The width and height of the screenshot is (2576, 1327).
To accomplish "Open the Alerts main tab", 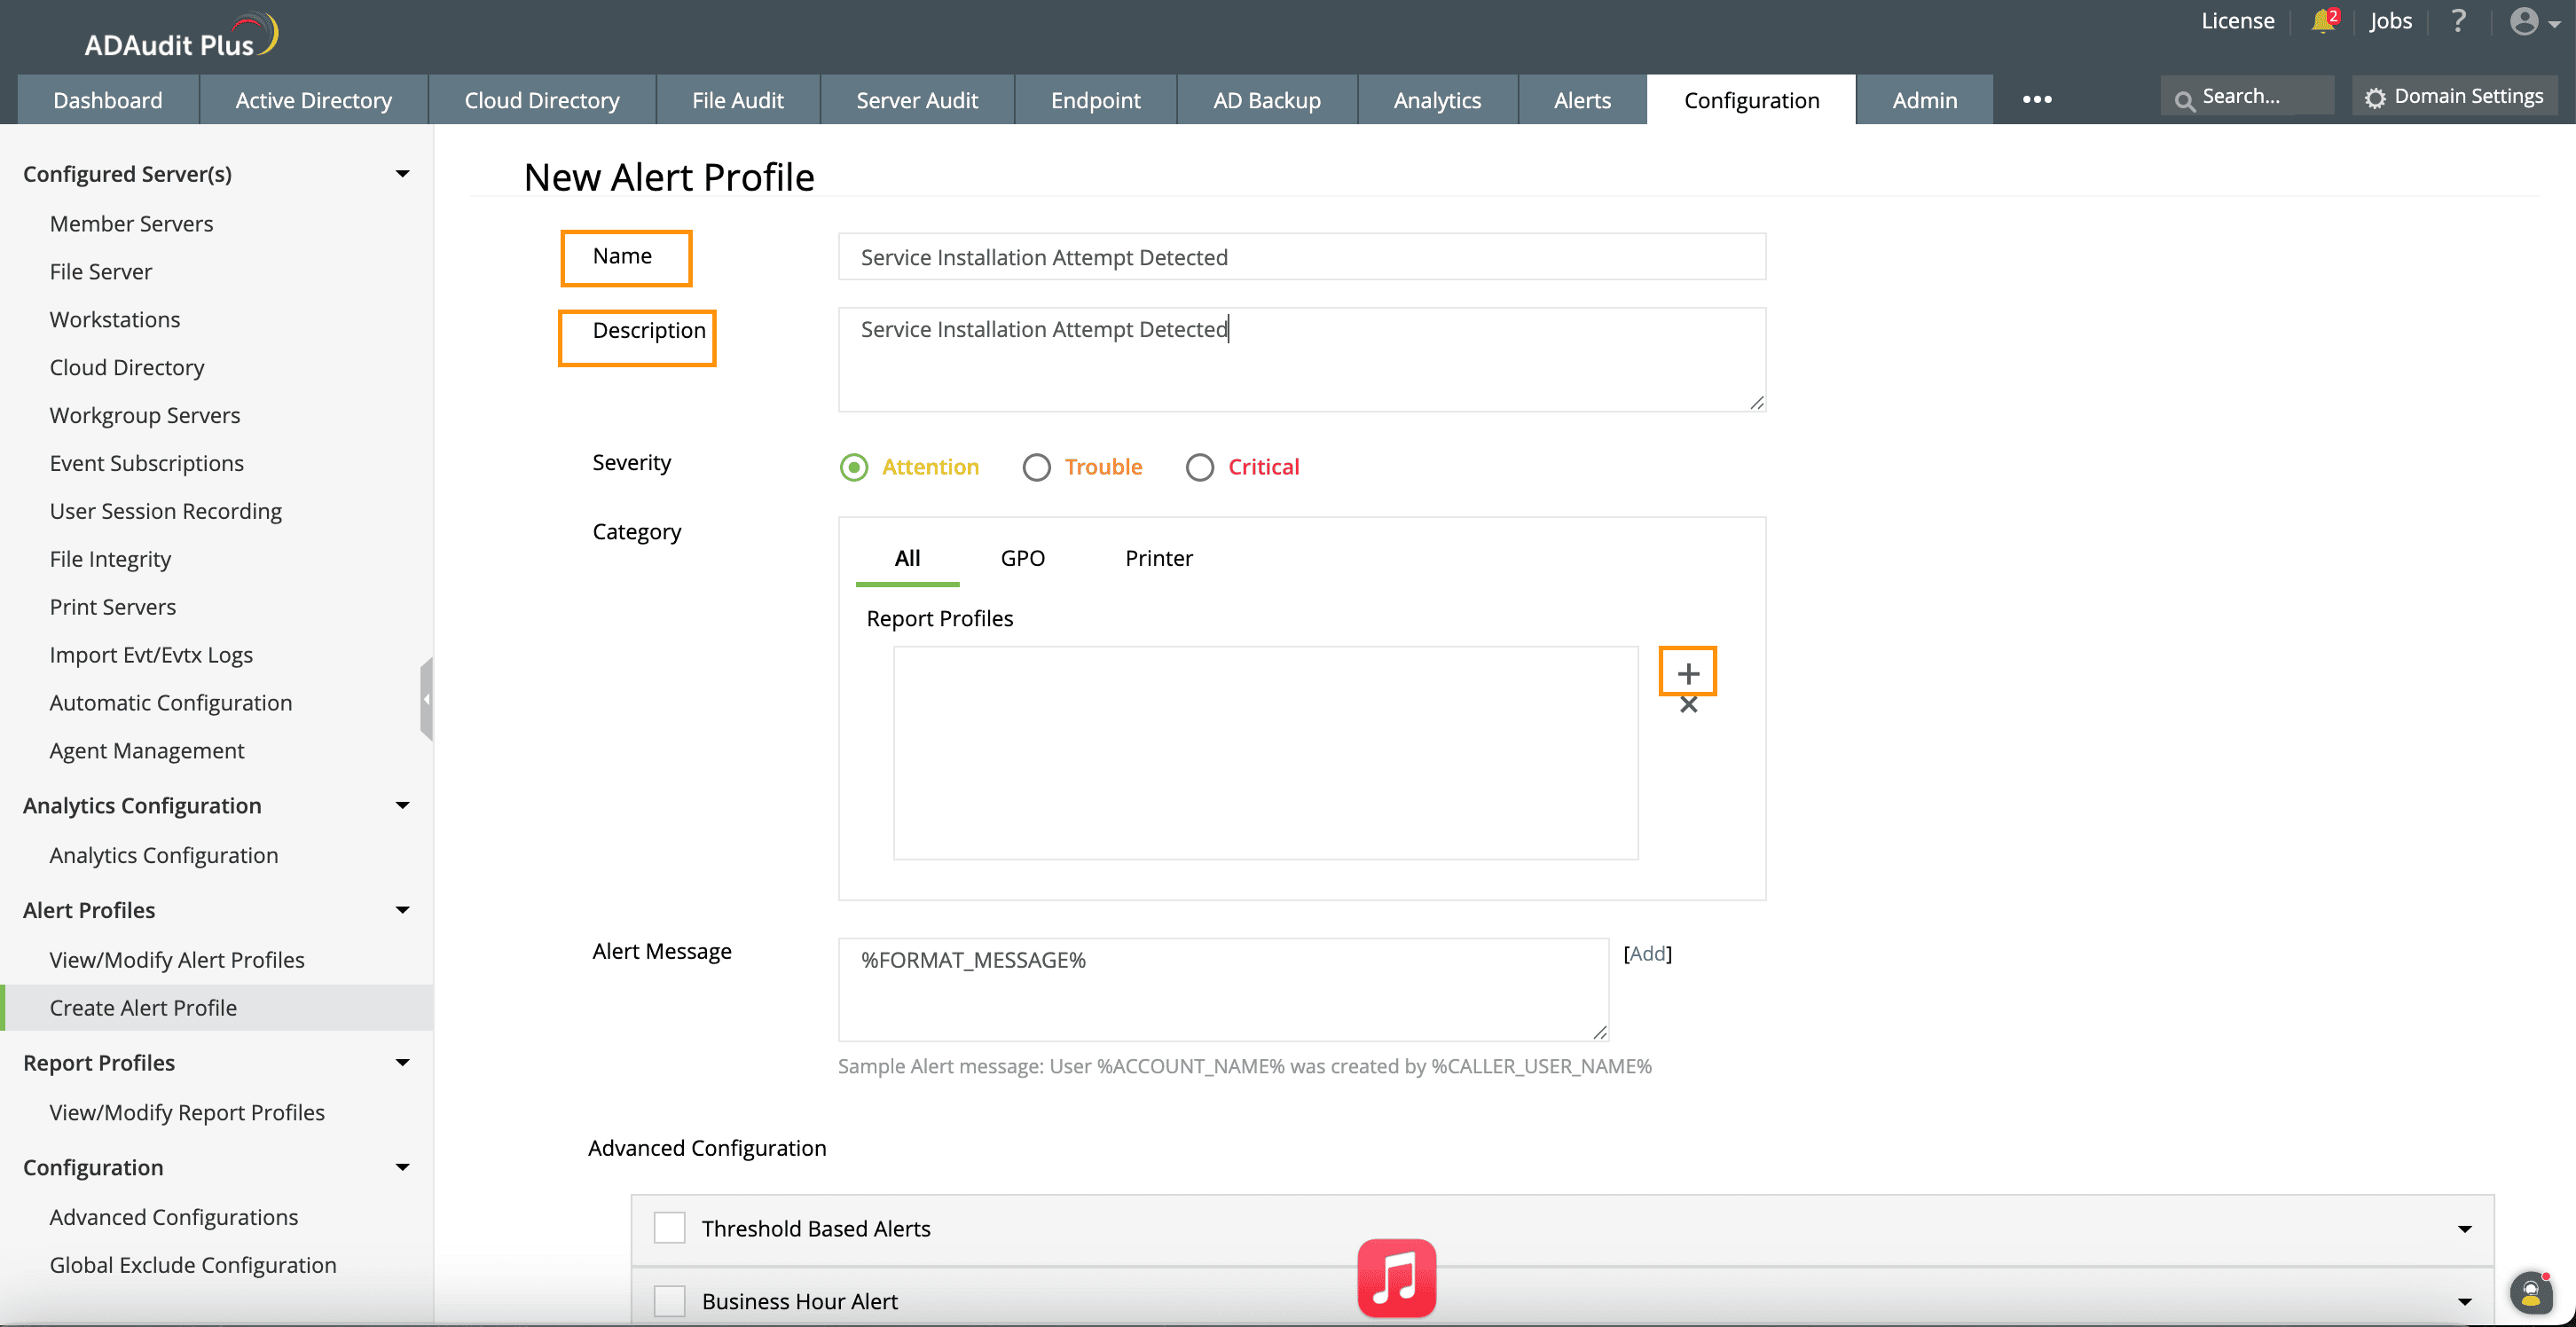I will [x=1581, y=100].
